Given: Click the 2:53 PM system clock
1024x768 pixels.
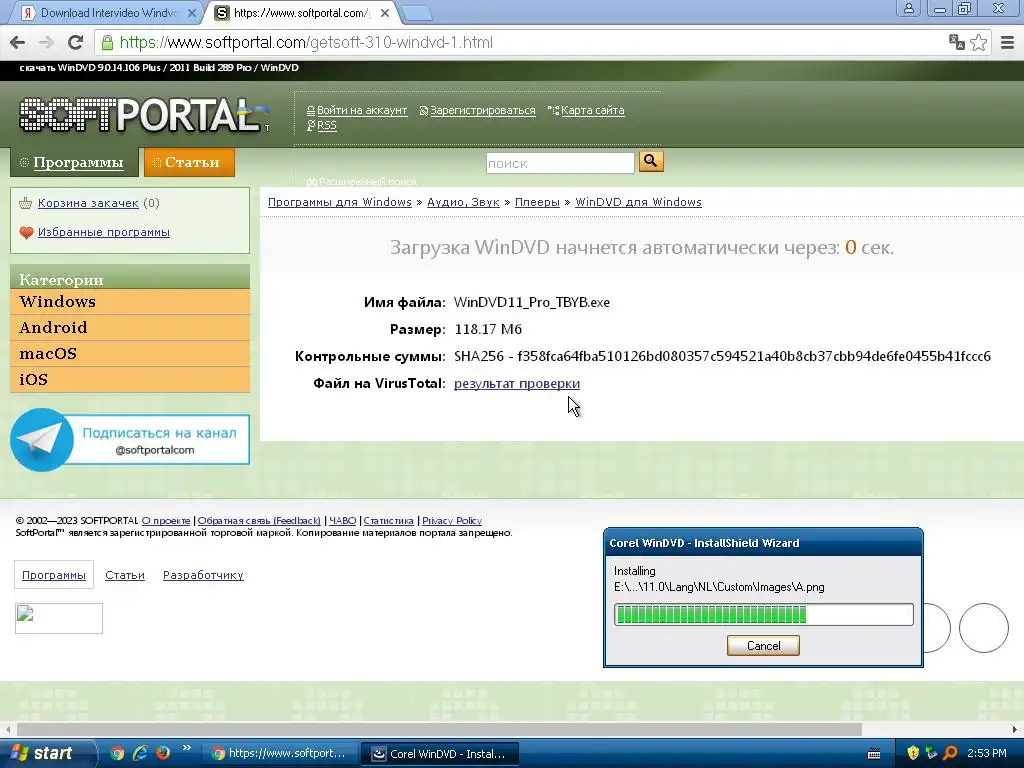Looking at the screenshot, I should pos(987,754).
